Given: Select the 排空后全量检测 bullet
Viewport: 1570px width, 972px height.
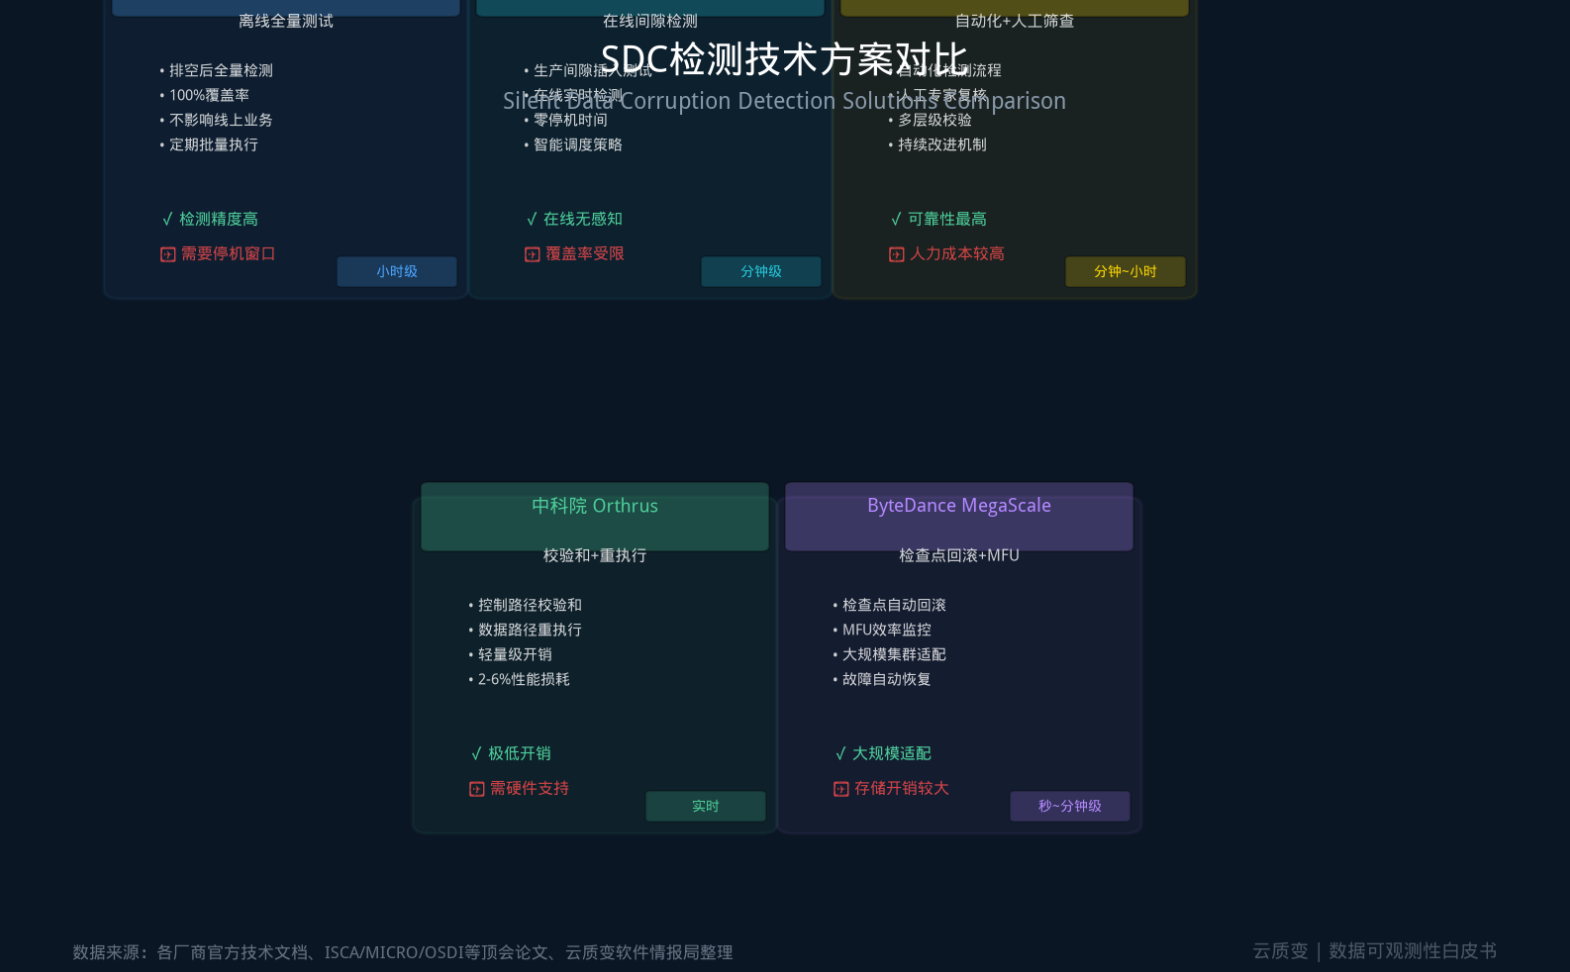Looking at the screenshot, I should (216, 70).
